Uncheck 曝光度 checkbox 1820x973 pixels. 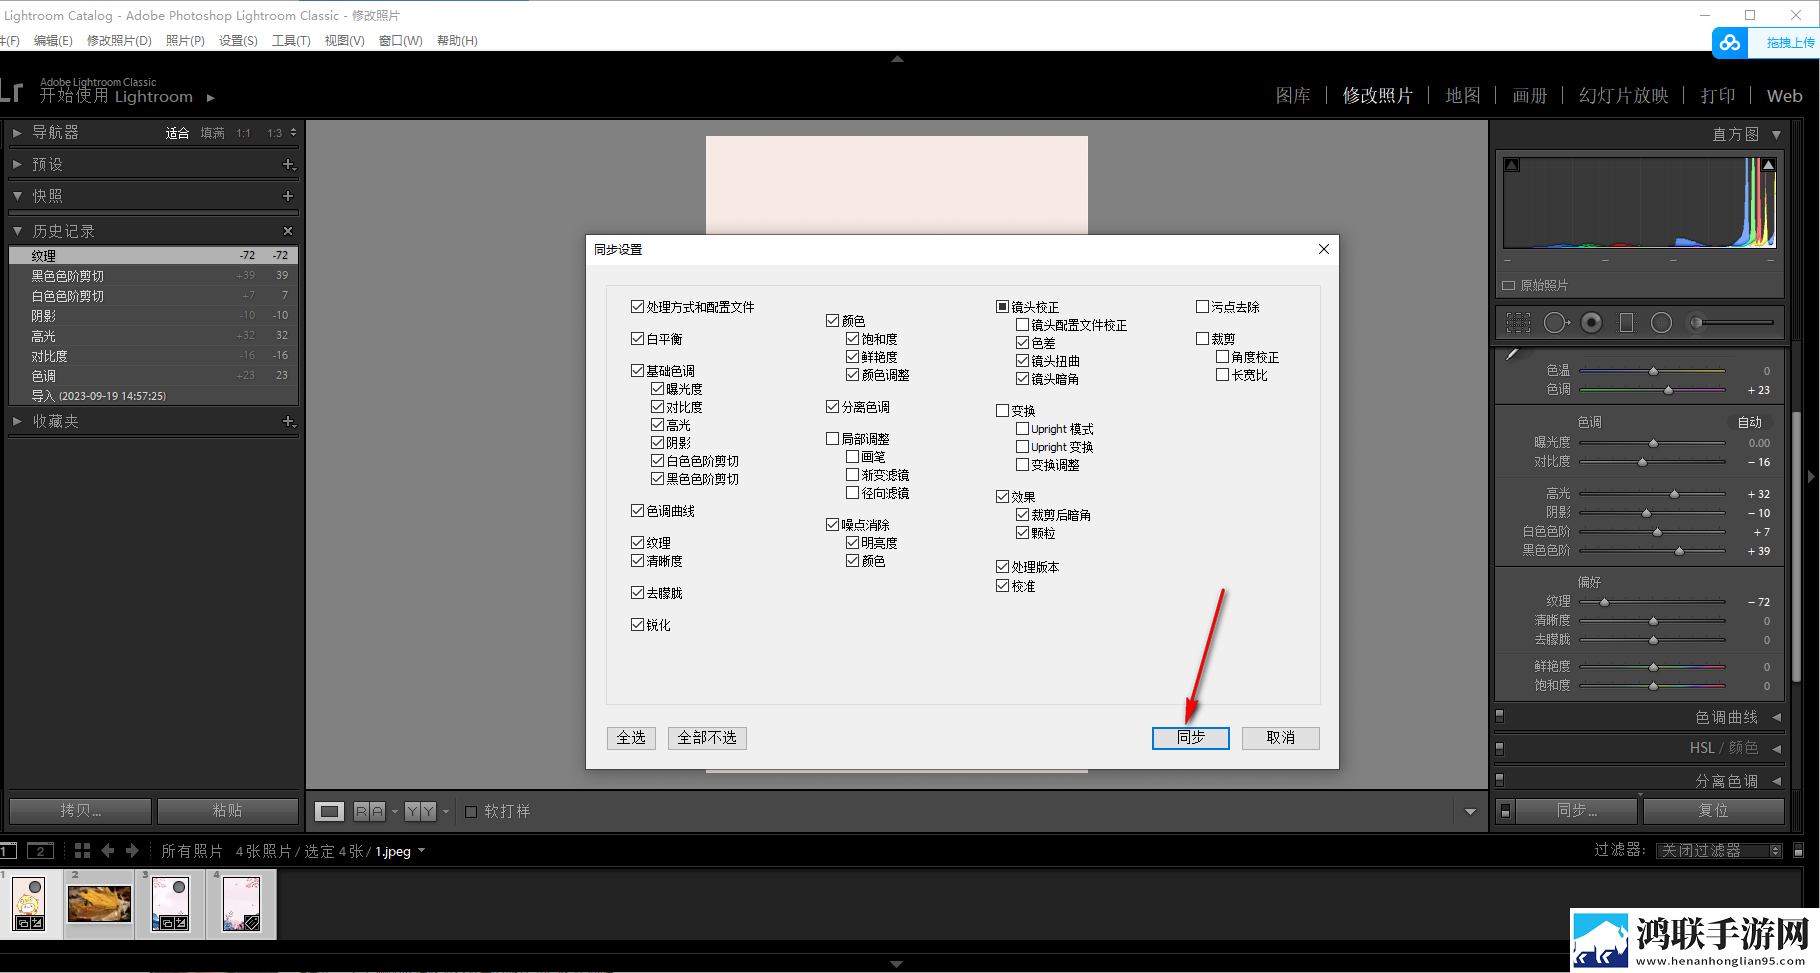click(657, 389)
